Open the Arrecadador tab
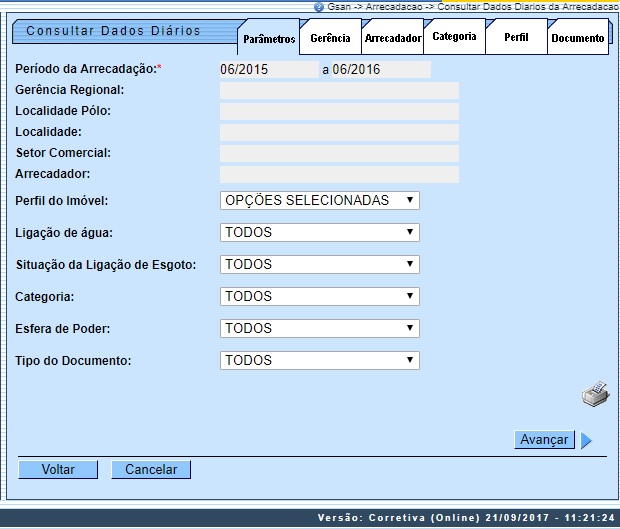This screenshot has width=620, height=529. (x=392, y=38)
